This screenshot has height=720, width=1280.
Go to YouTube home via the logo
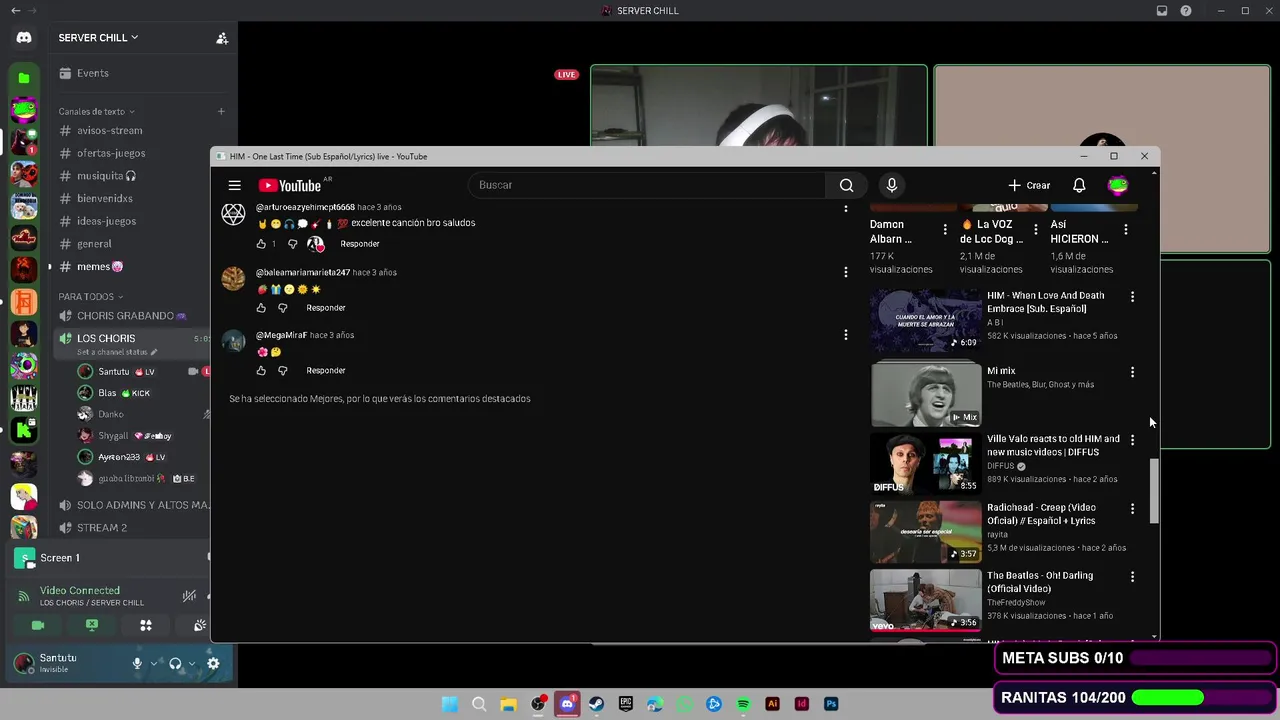(290, 185)
